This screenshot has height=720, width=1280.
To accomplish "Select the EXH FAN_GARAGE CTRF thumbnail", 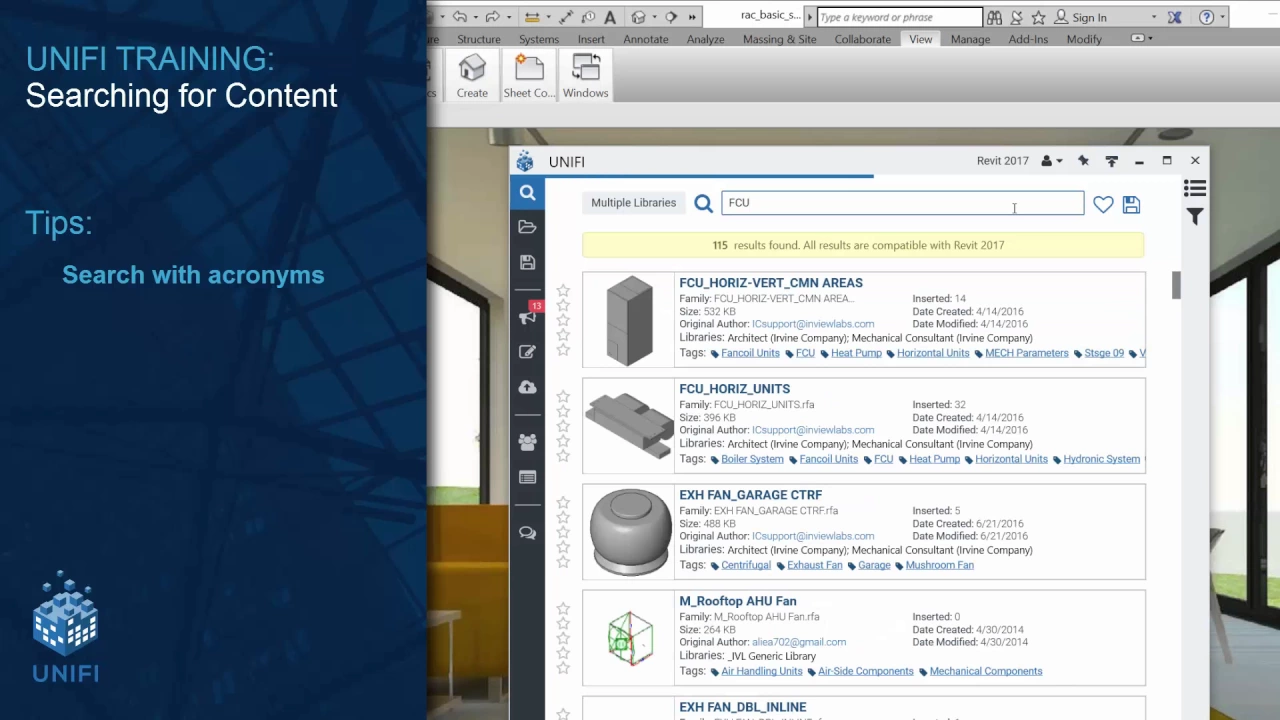I will coord(630,532).
